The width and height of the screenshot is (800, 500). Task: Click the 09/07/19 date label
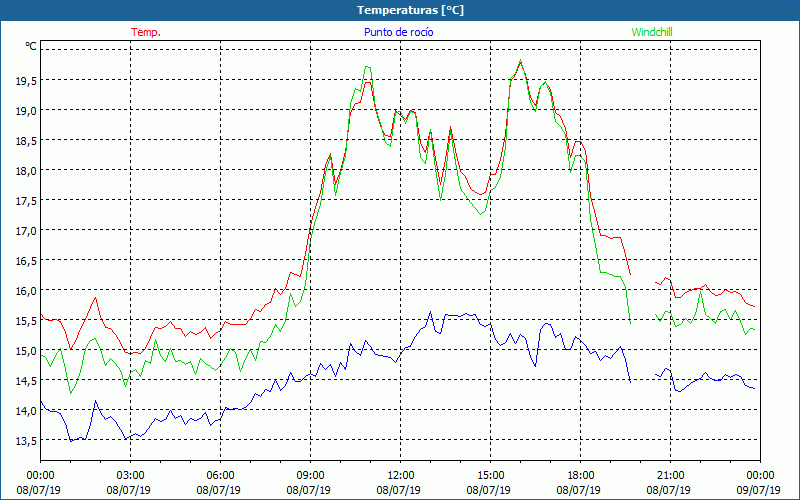(x=759, y=490)
